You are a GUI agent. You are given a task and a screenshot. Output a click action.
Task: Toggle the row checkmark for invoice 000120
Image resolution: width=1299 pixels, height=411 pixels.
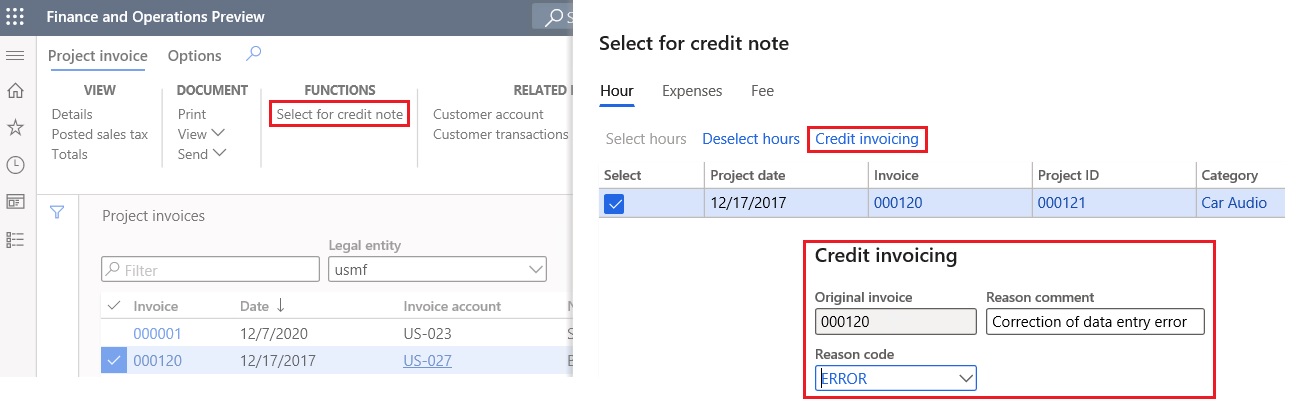[113, 361]
